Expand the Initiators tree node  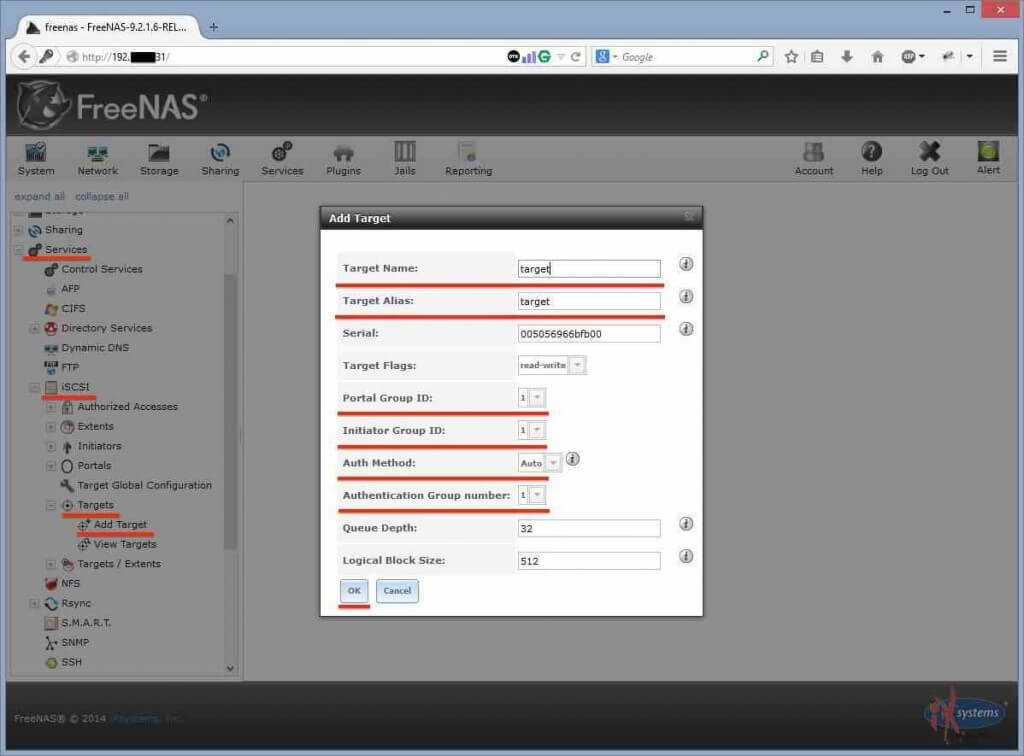click(x=51, y=447)
